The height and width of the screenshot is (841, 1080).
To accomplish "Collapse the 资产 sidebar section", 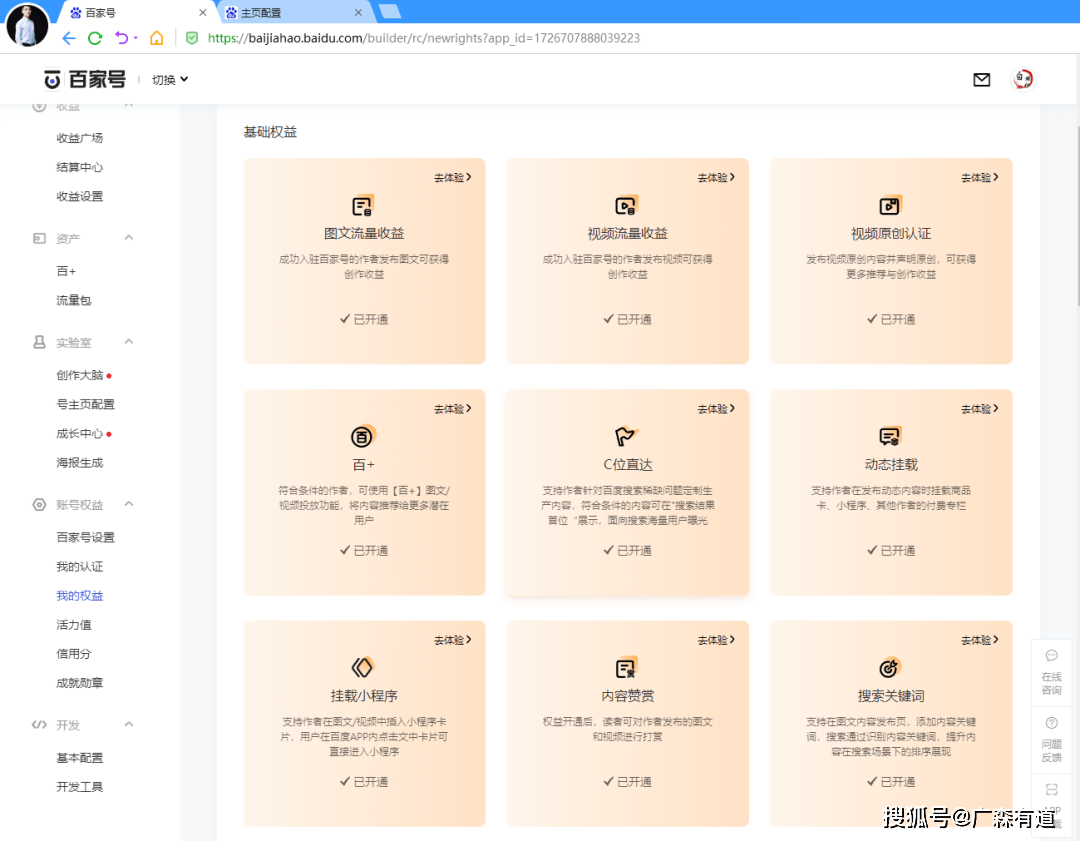I will point(129,238).
